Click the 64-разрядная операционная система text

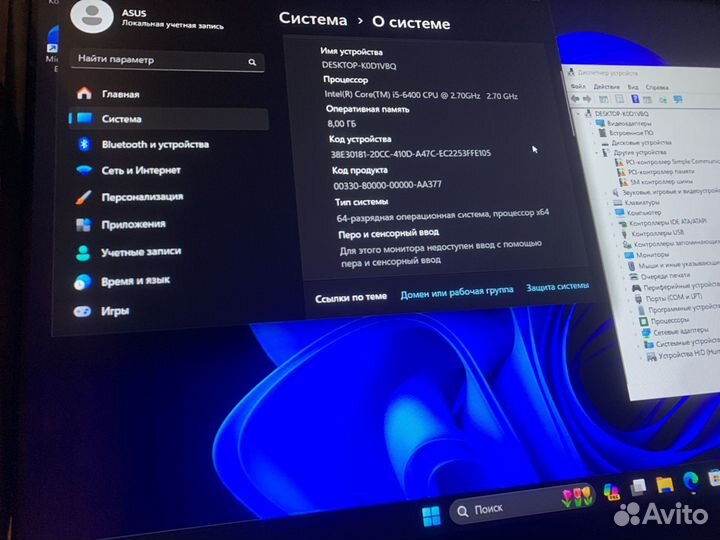click(442, 215)
